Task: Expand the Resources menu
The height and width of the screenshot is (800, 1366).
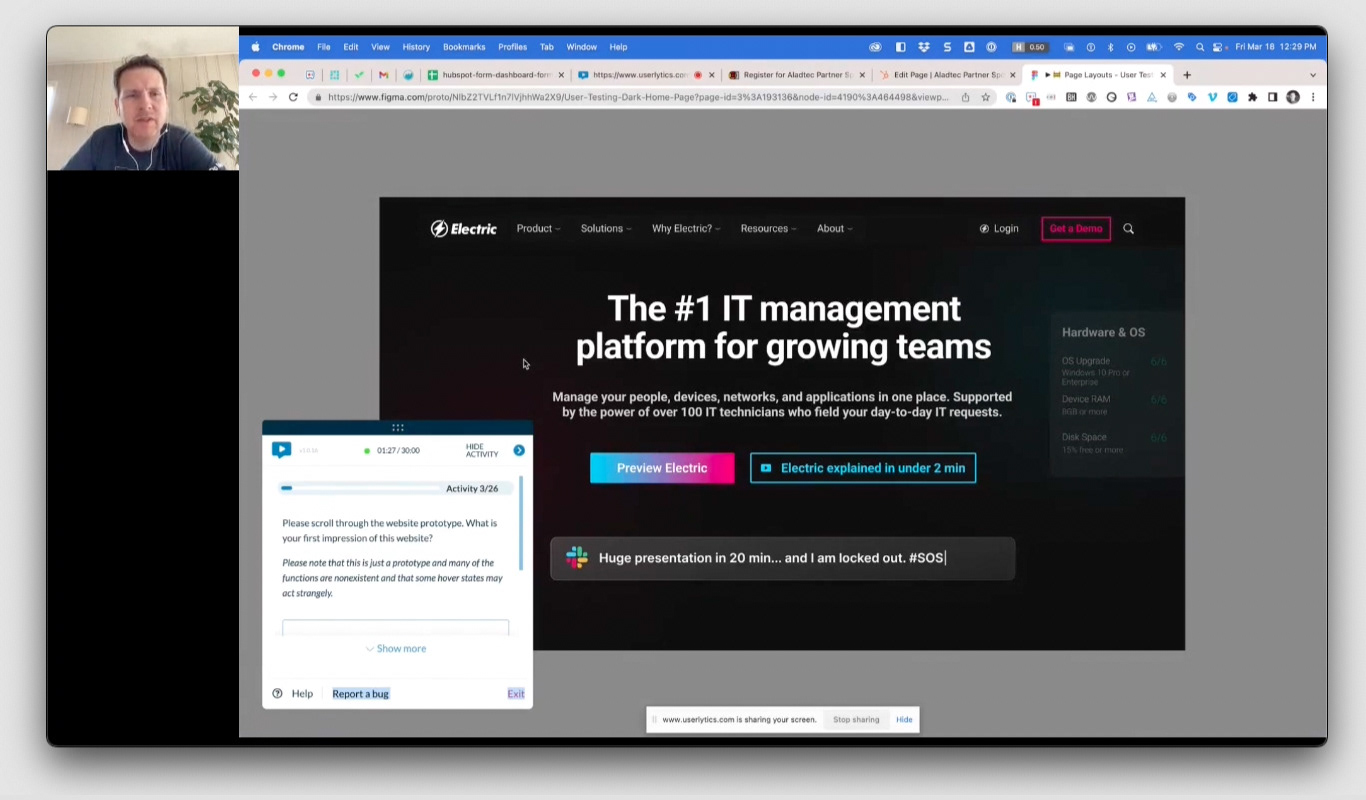Action: 768,229
